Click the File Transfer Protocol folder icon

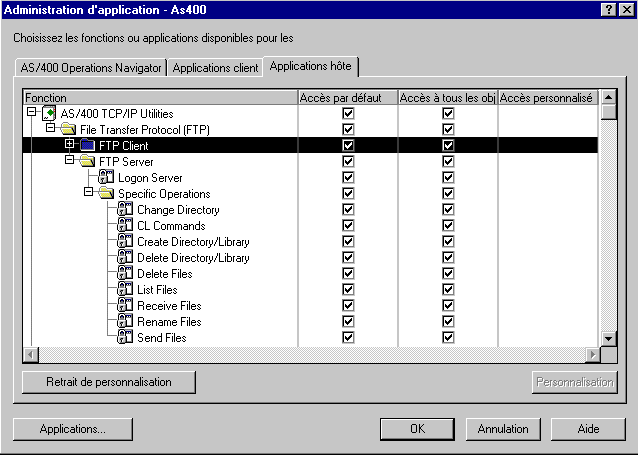click(68, 129)
